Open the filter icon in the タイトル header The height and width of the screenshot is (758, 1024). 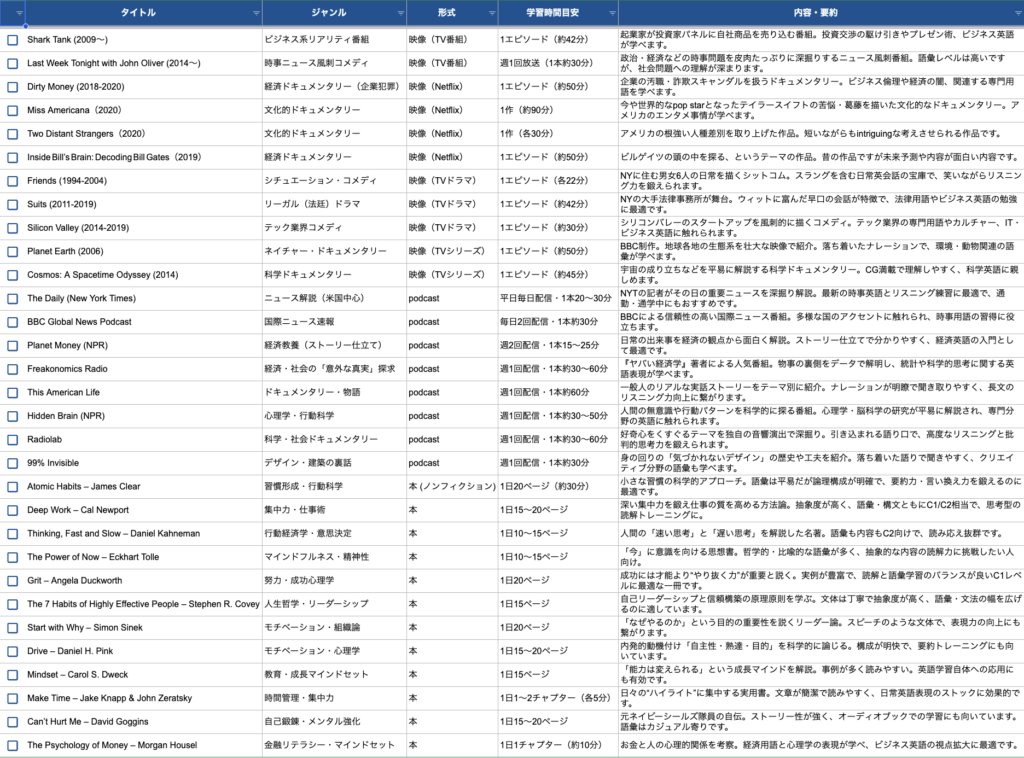point(256,13)
